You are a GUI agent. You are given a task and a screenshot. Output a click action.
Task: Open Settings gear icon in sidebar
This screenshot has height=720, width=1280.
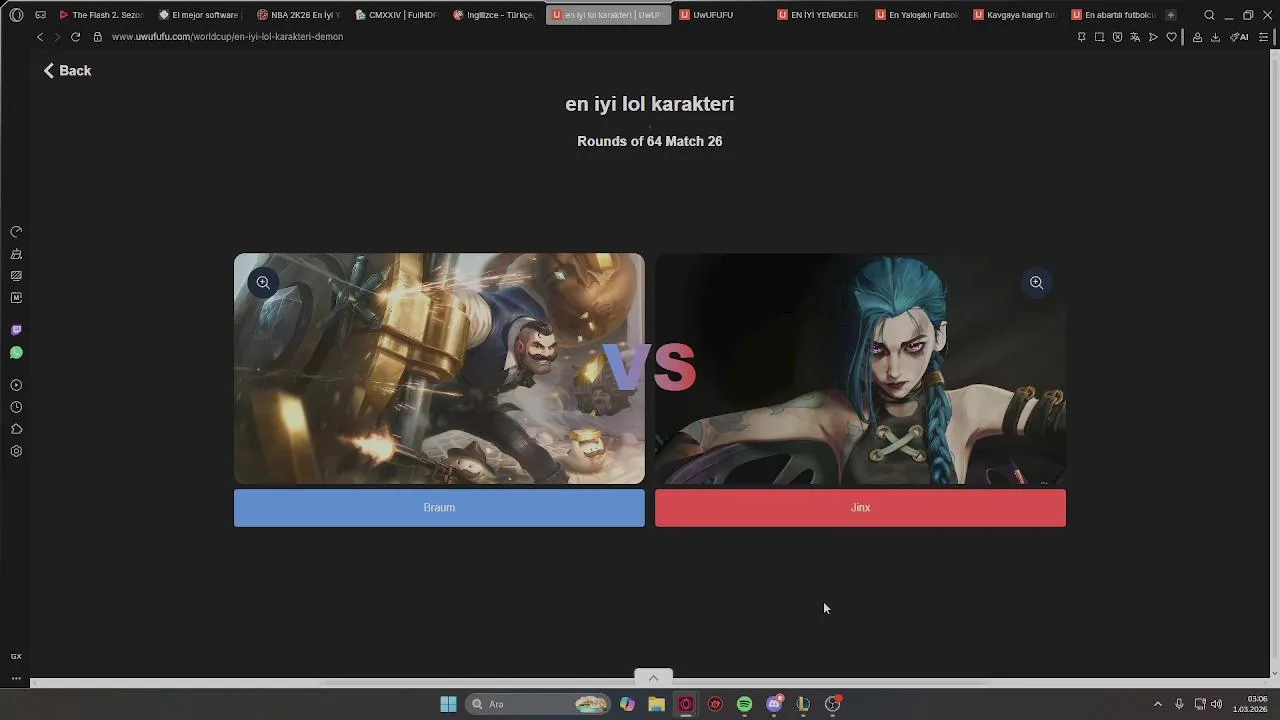coord(16,451)
